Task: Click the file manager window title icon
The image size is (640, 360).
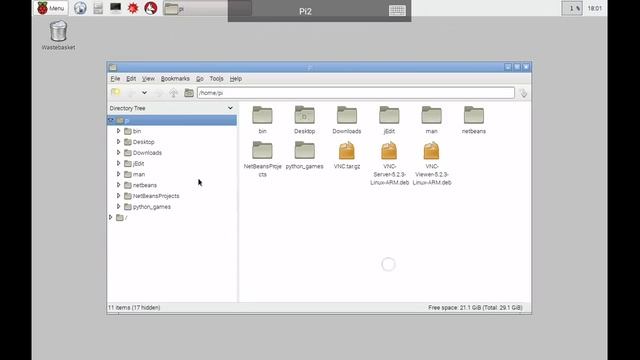Action: [113, 67]
